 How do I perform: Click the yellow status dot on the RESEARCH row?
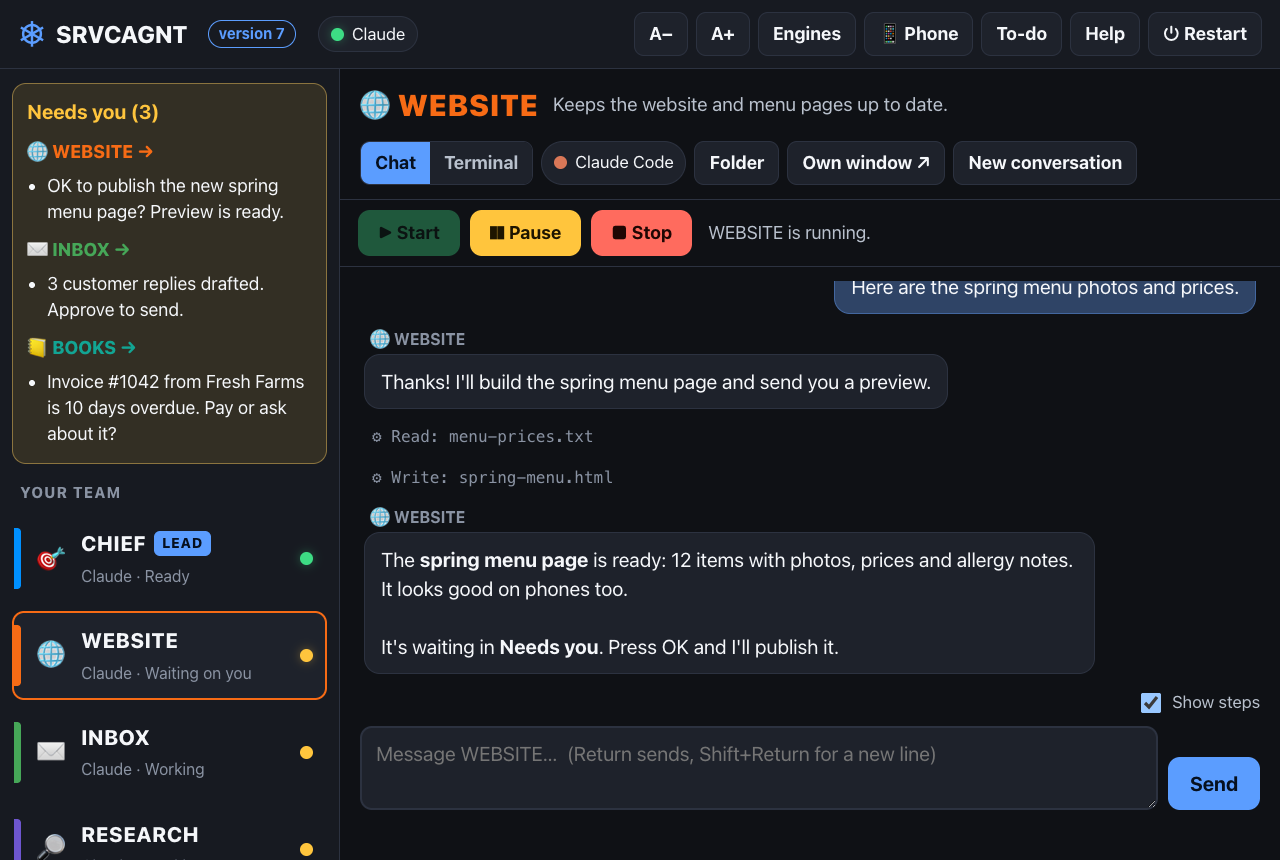[306, 850]
